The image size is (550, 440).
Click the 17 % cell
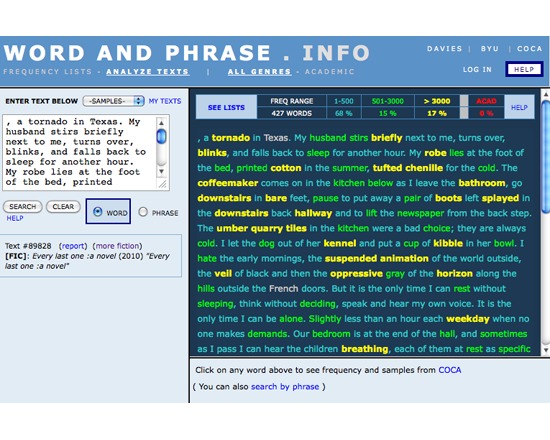(437, 113)
